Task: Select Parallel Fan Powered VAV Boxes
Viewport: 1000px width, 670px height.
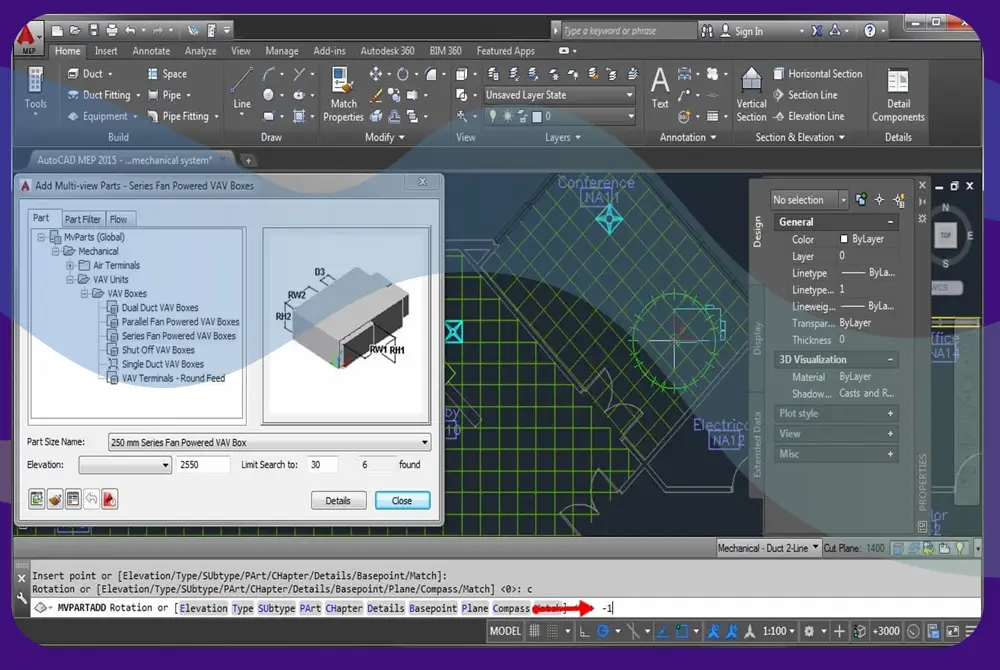Action: tap(180, 322)
